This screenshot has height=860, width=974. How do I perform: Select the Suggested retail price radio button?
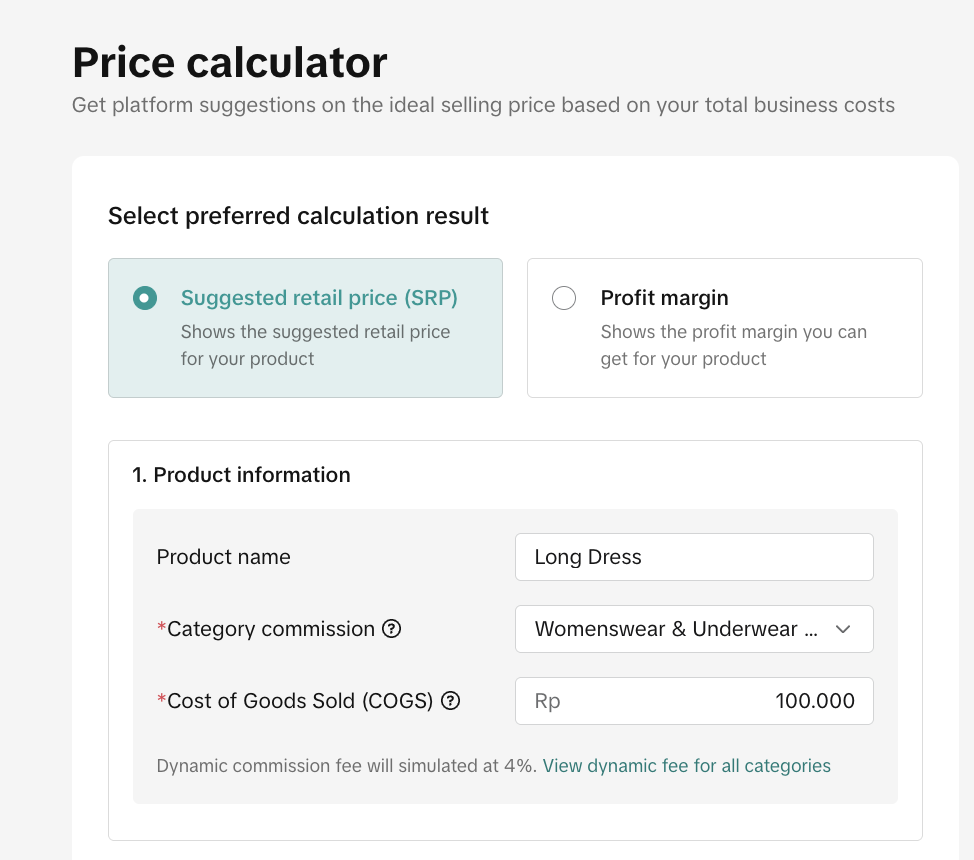point(145,298)
